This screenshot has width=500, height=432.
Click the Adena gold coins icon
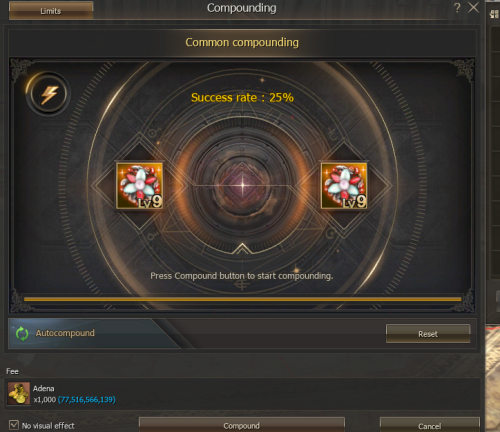[19, 393]
